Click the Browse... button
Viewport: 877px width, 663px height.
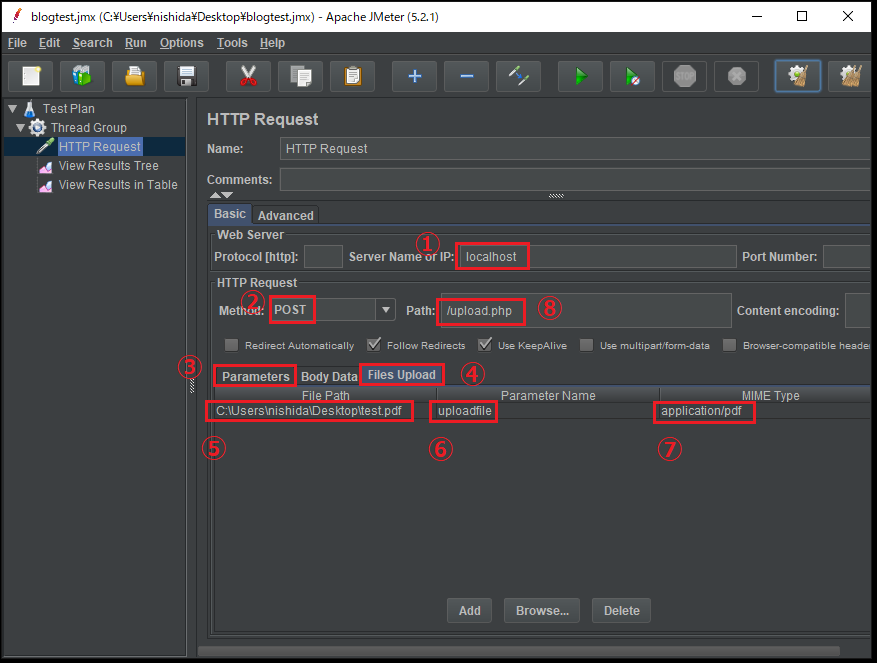pyautogui.click(x=542, y=610)
